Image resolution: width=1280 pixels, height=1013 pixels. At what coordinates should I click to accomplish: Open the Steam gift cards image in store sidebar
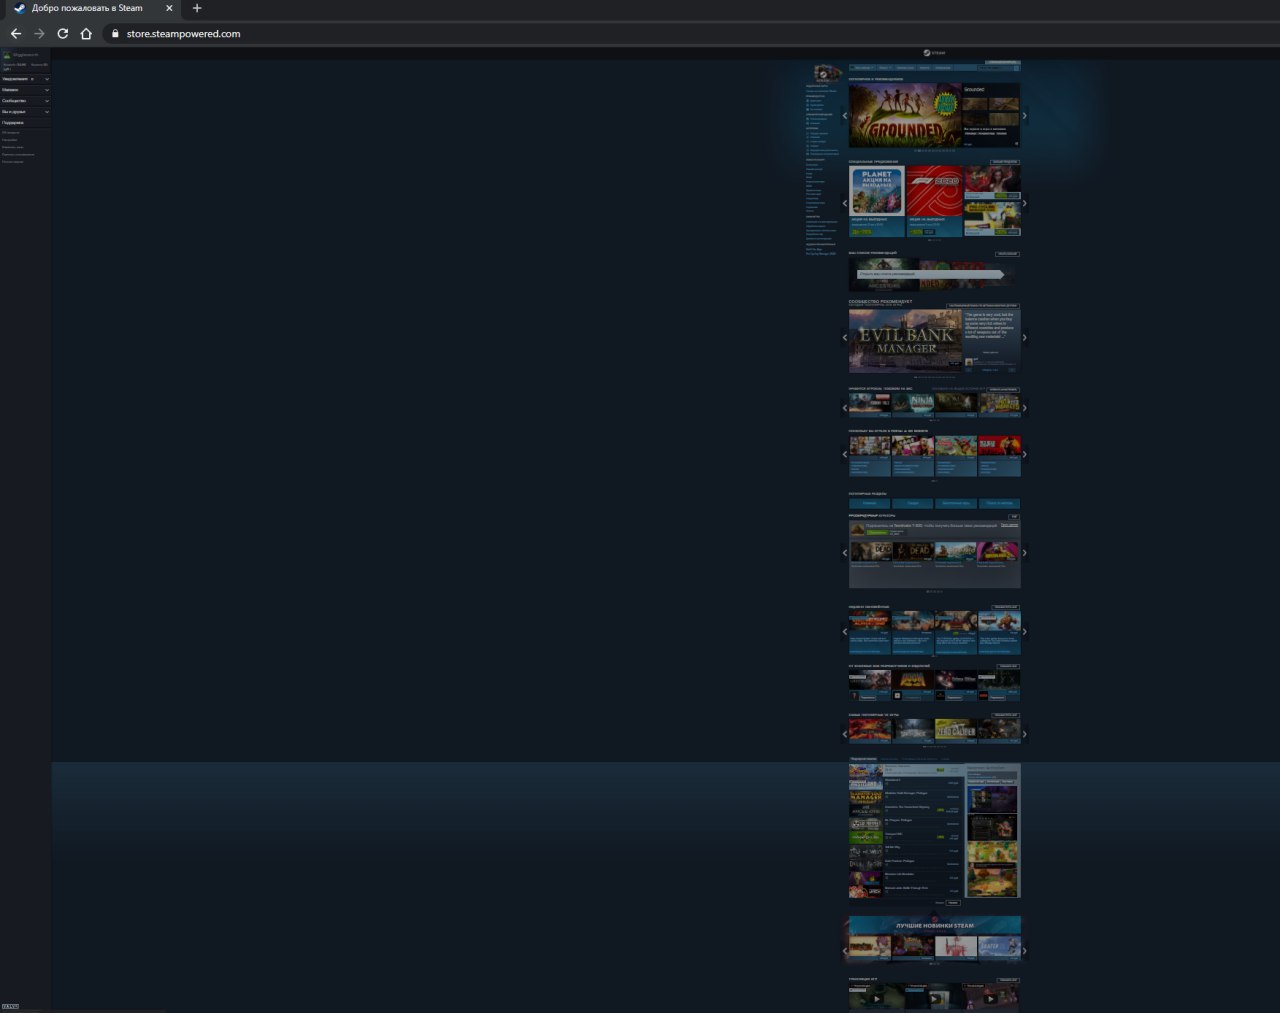(827, 74)
